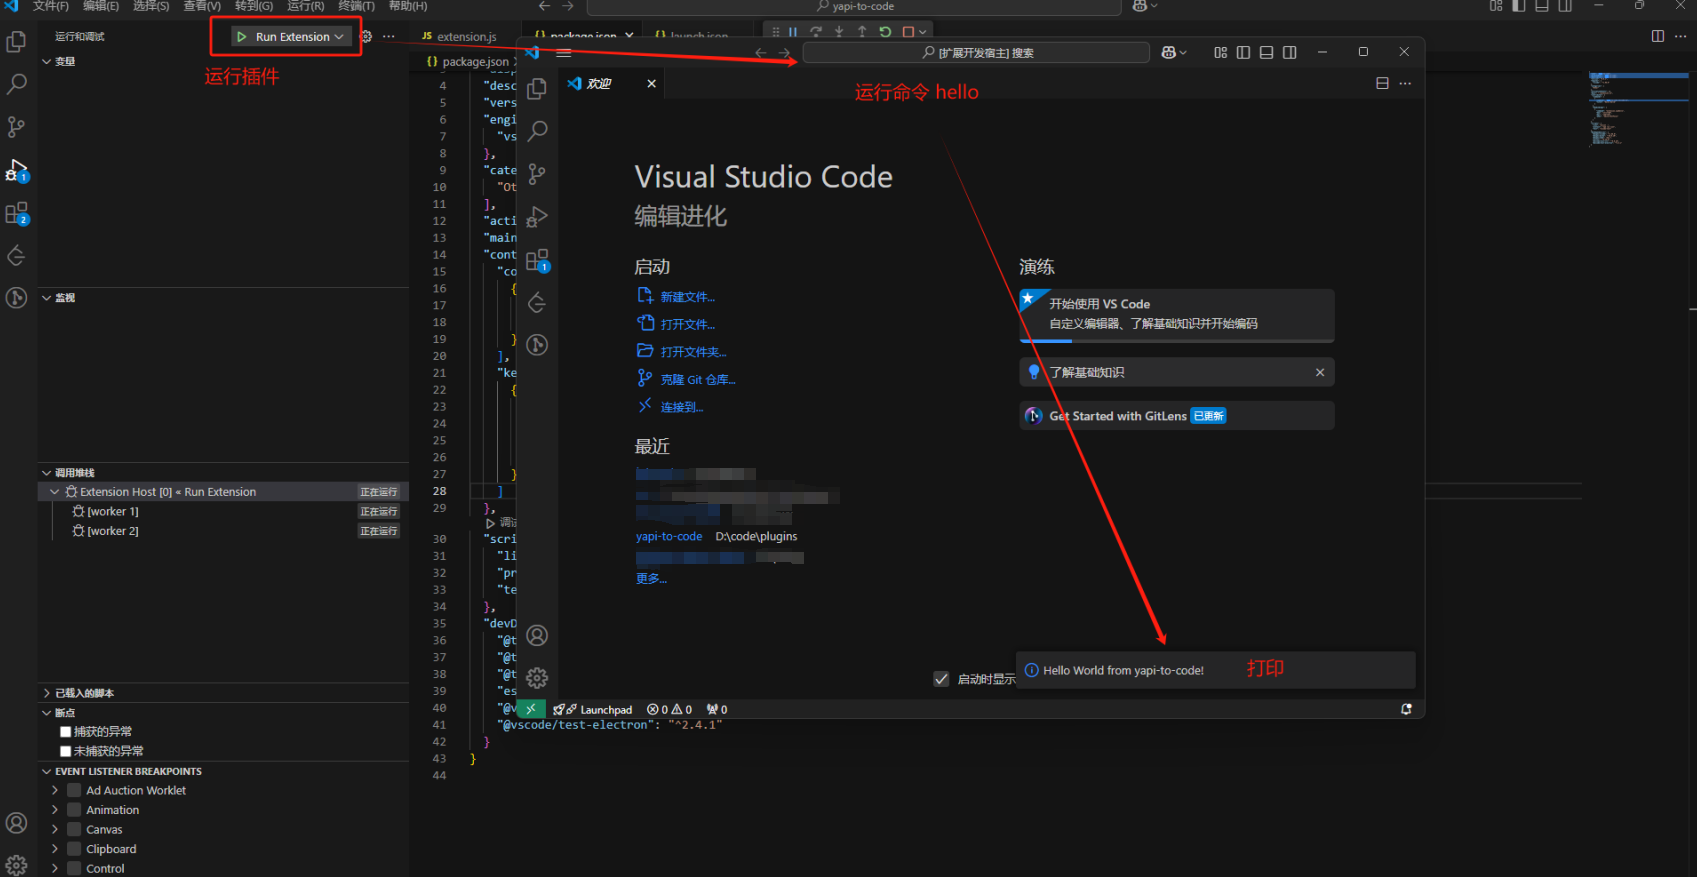Expand the Clipboard breakpoint category

pyautogui.click(x=55, y=849)
